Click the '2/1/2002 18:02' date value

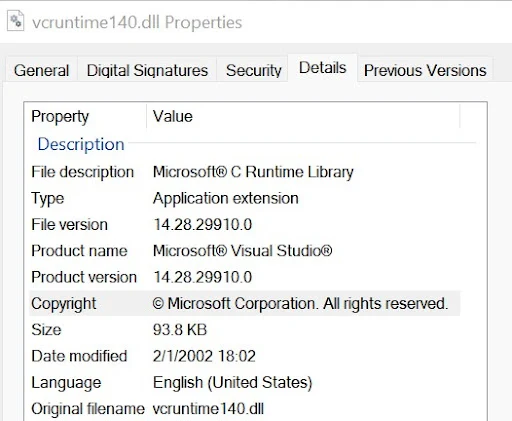pyautogui.click(x=204, y=356)
